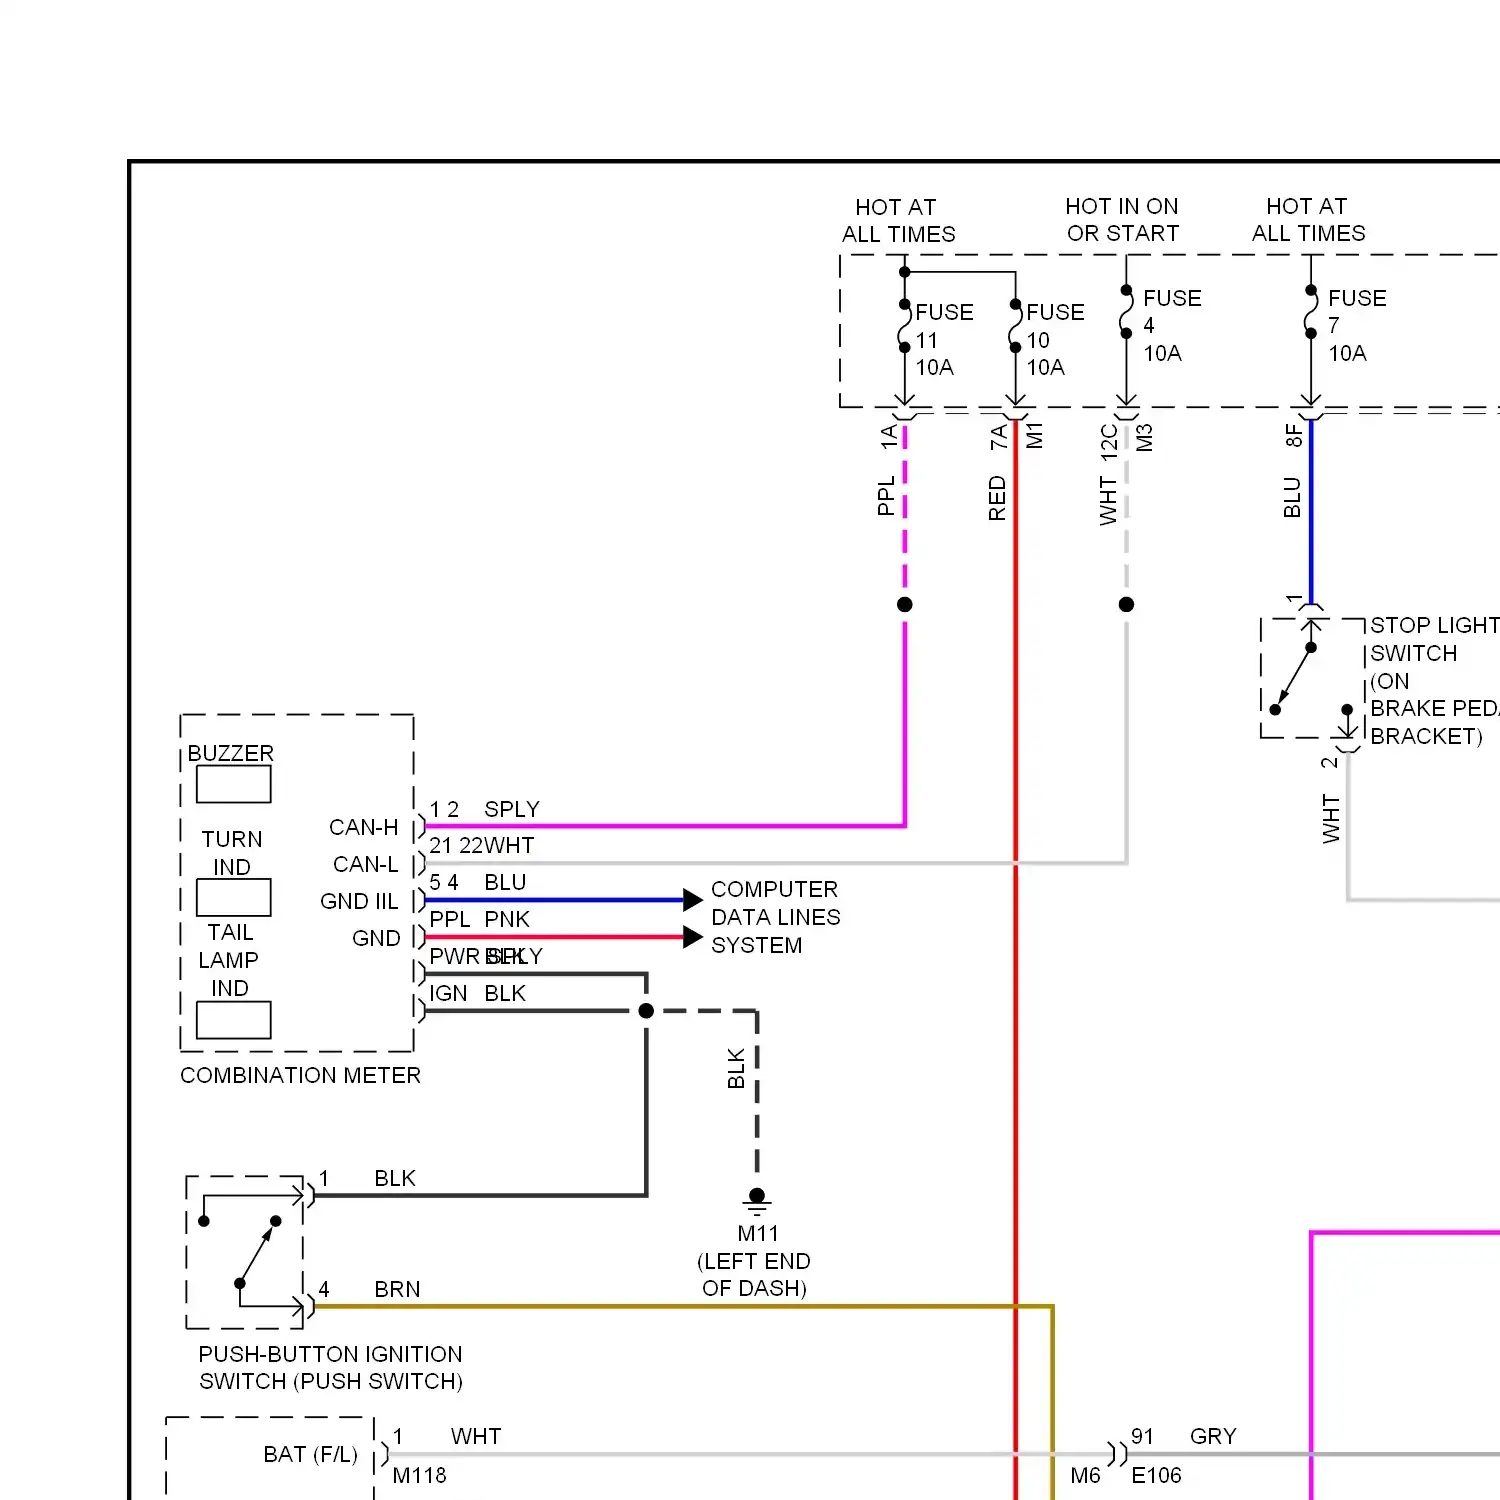Click the vertical 'PPL' wire label

coord(886,496)
